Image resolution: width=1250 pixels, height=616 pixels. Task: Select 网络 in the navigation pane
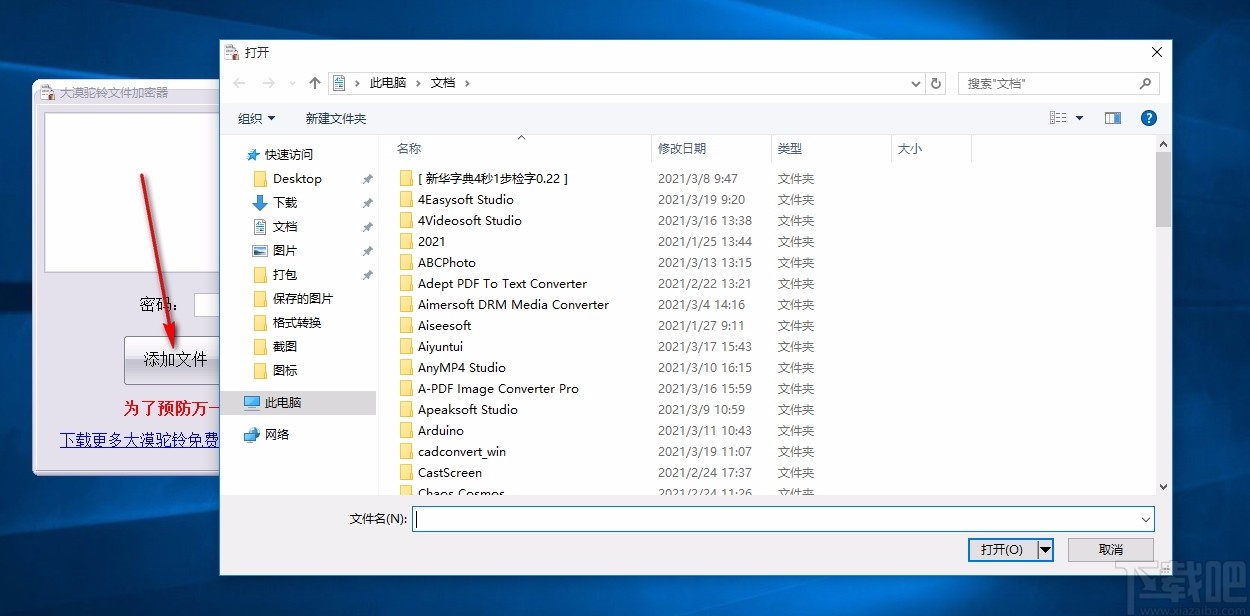(277, 434)
